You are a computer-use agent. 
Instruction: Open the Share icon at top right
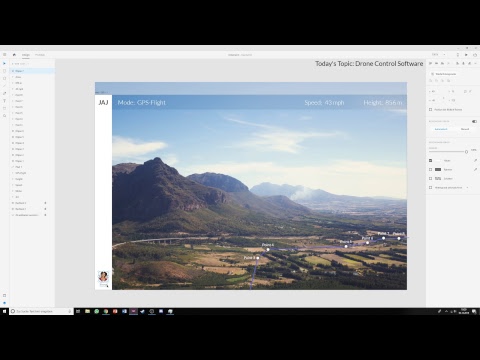point(475,55)
